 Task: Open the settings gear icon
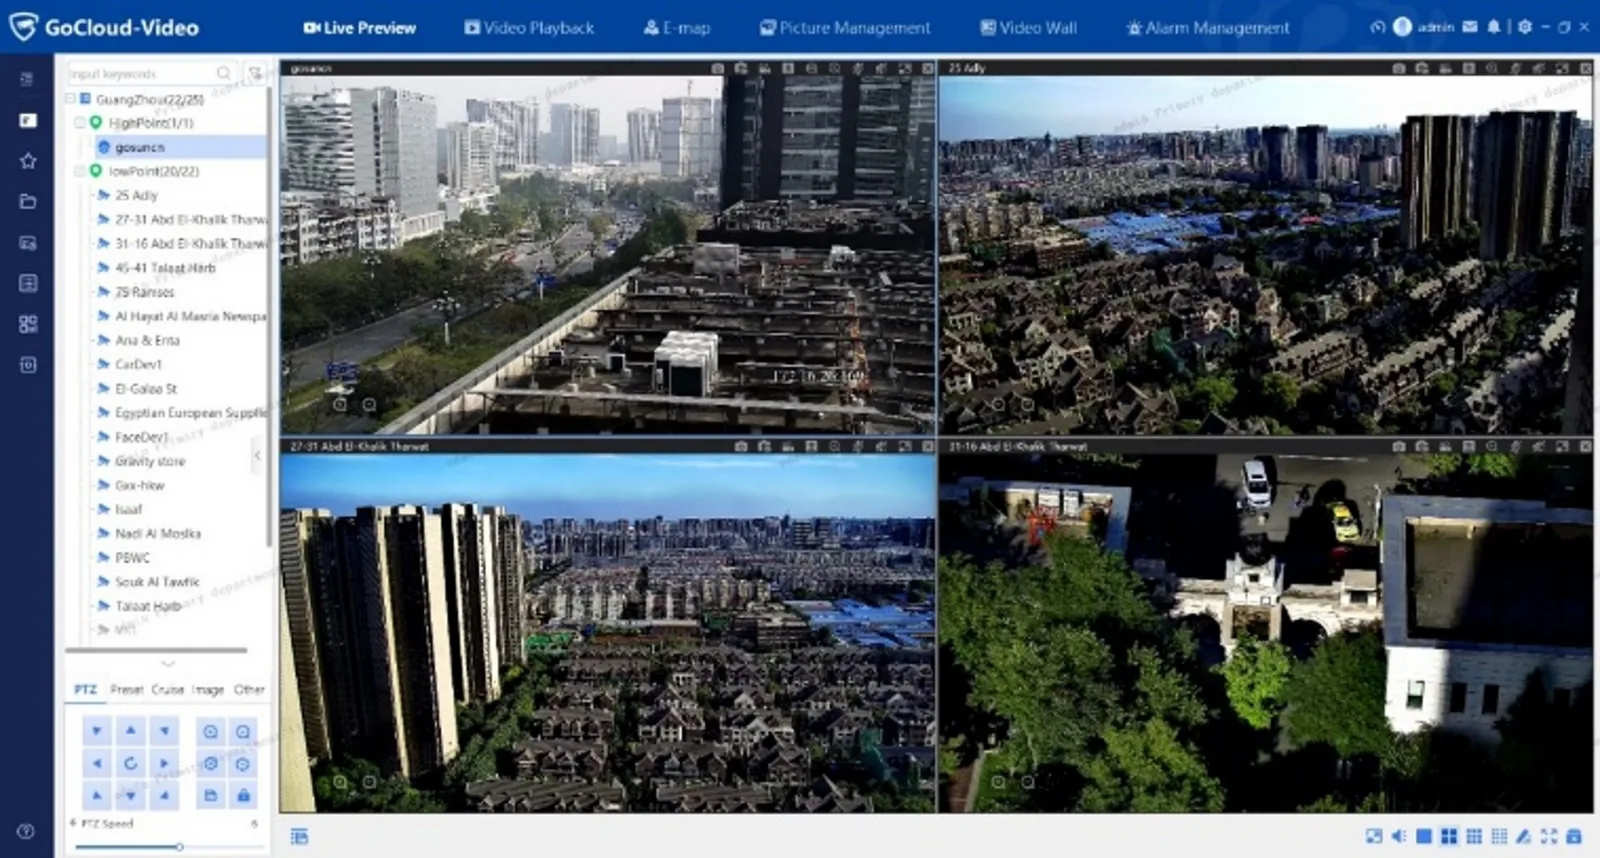click(1524, 27)
